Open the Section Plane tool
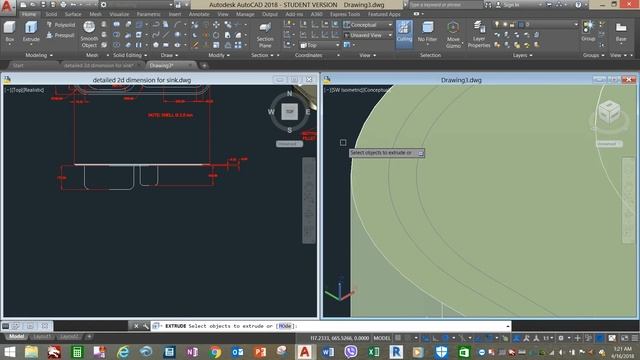640x360 pixels. [265, 35]
